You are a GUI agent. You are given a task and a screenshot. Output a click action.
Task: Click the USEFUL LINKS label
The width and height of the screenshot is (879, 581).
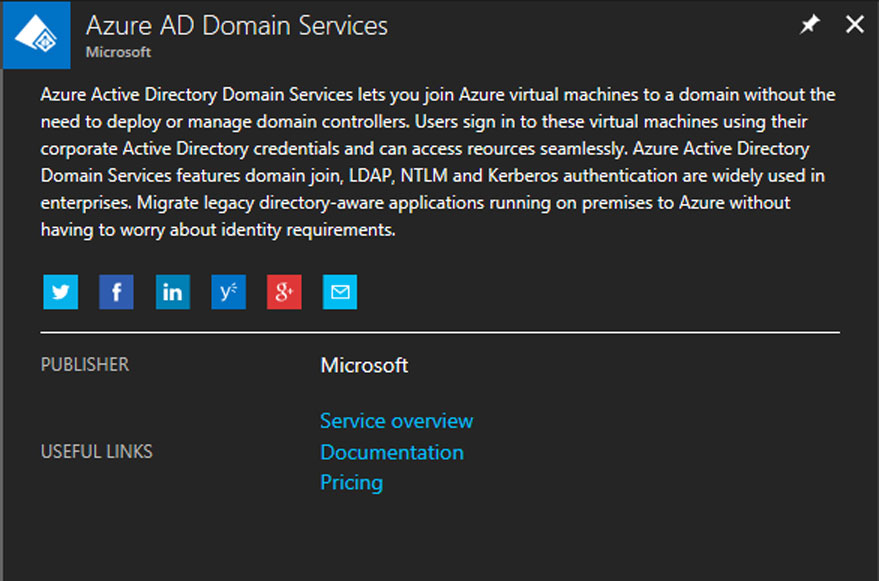(96, 451)
